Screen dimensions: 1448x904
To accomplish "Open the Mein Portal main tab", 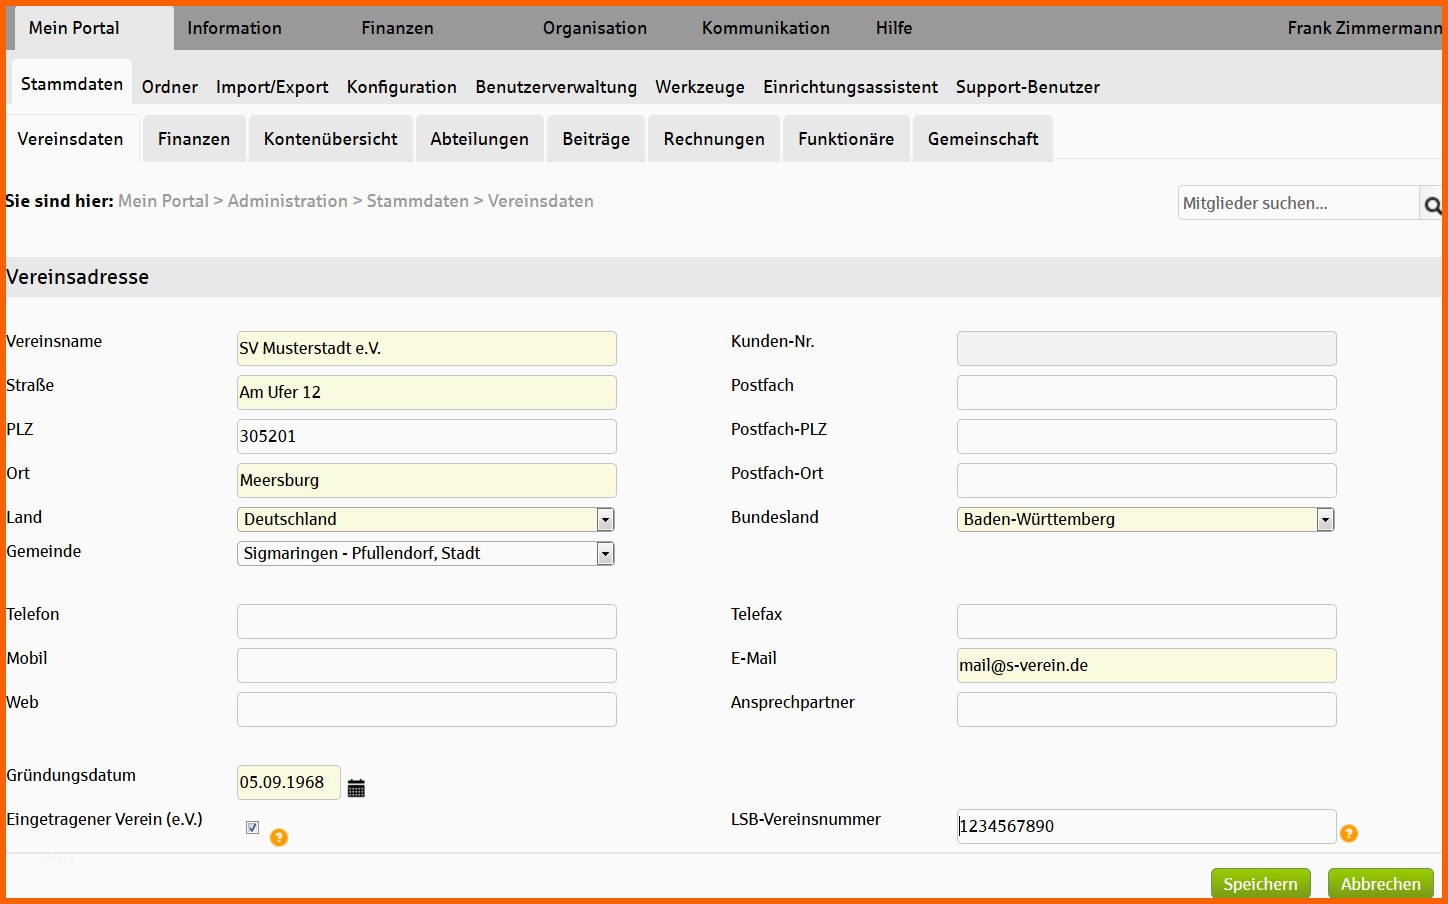I will [x=94, y=28].
